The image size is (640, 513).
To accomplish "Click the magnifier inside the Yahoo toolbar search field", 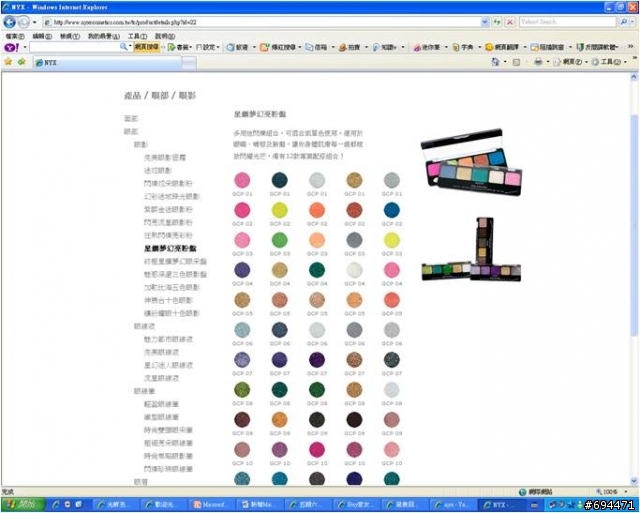I will click(x=123, y=47).
